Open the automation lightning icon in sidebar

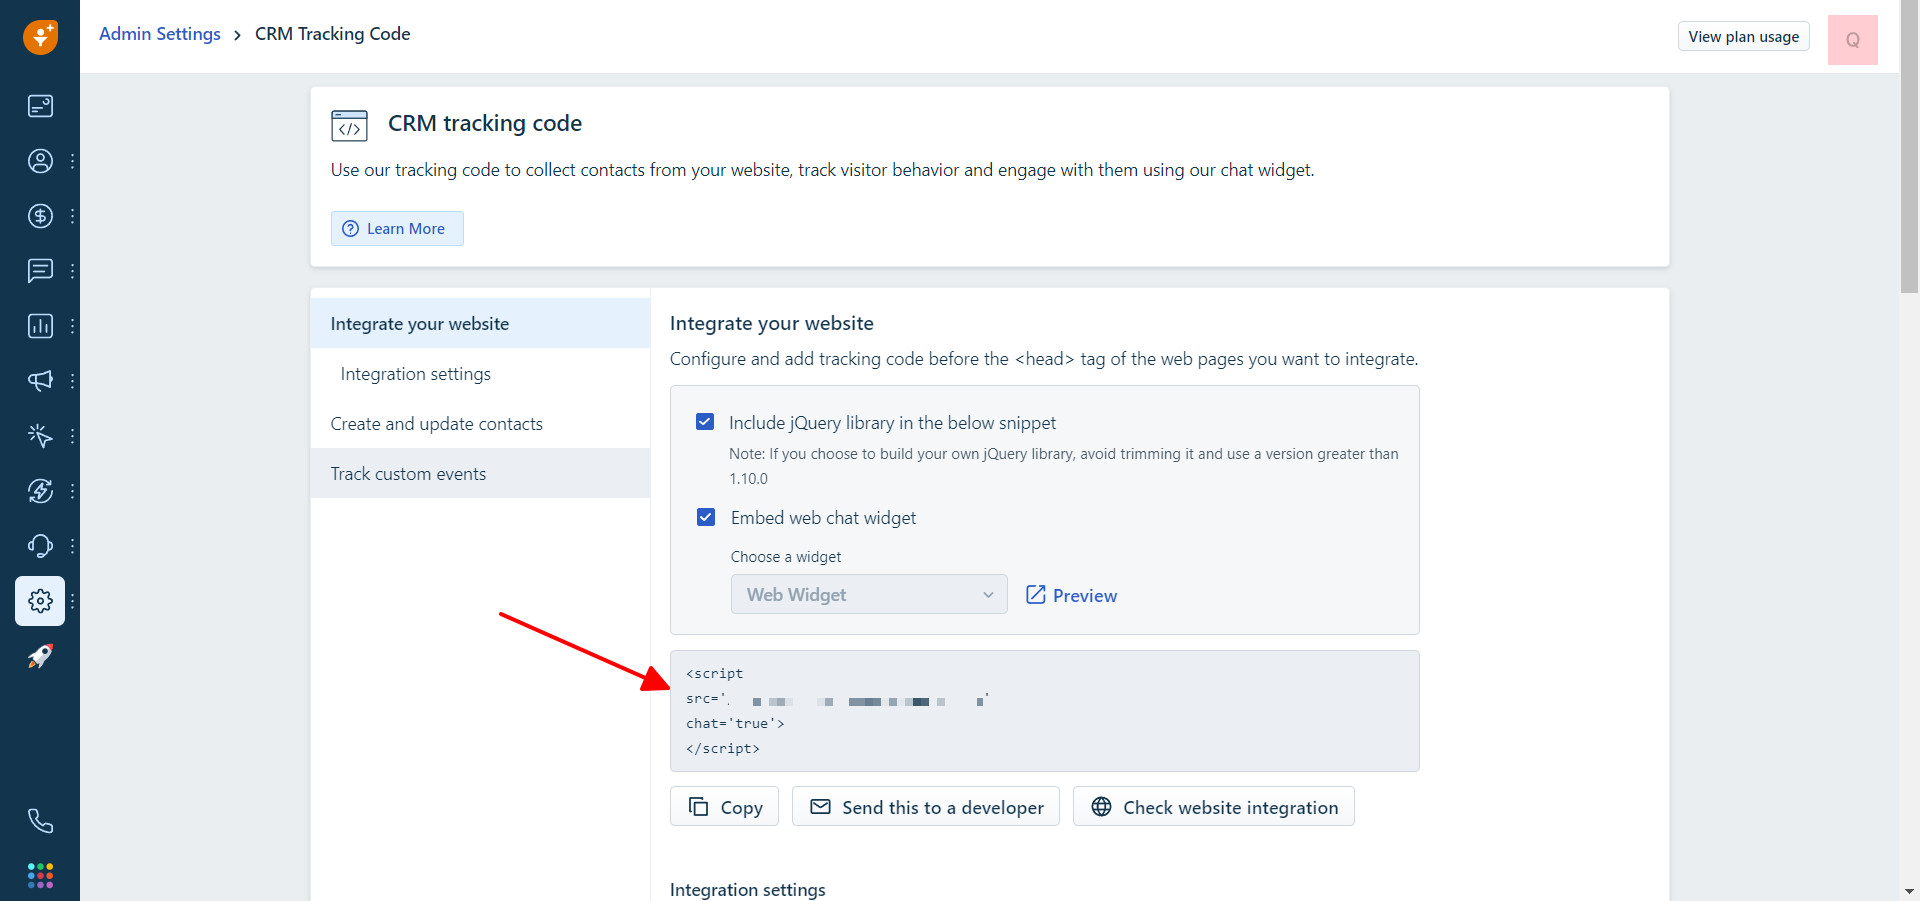pyautogui.click(x=40, y=491)
